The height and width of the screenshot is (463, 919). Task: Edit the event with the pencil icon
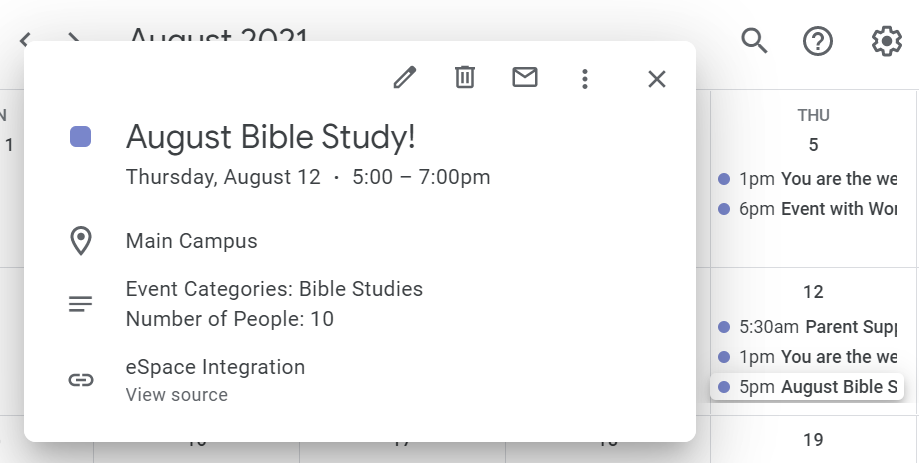point(404,78)
